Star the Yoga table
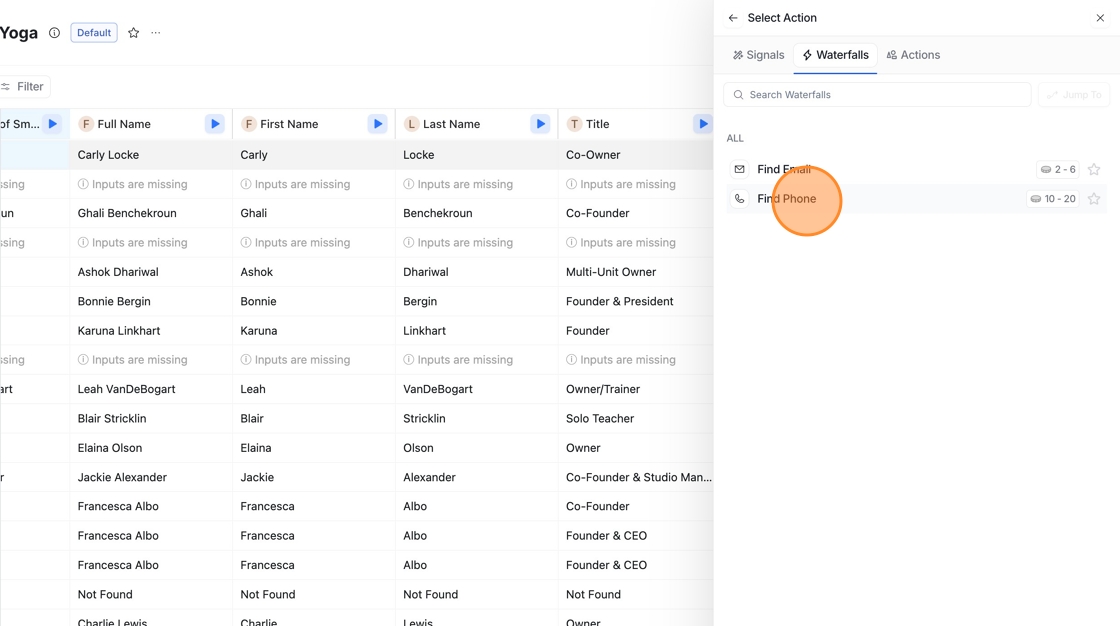The width and height of the screenshot is (1120, 626). pyautogui.click(x=134, y=33)
